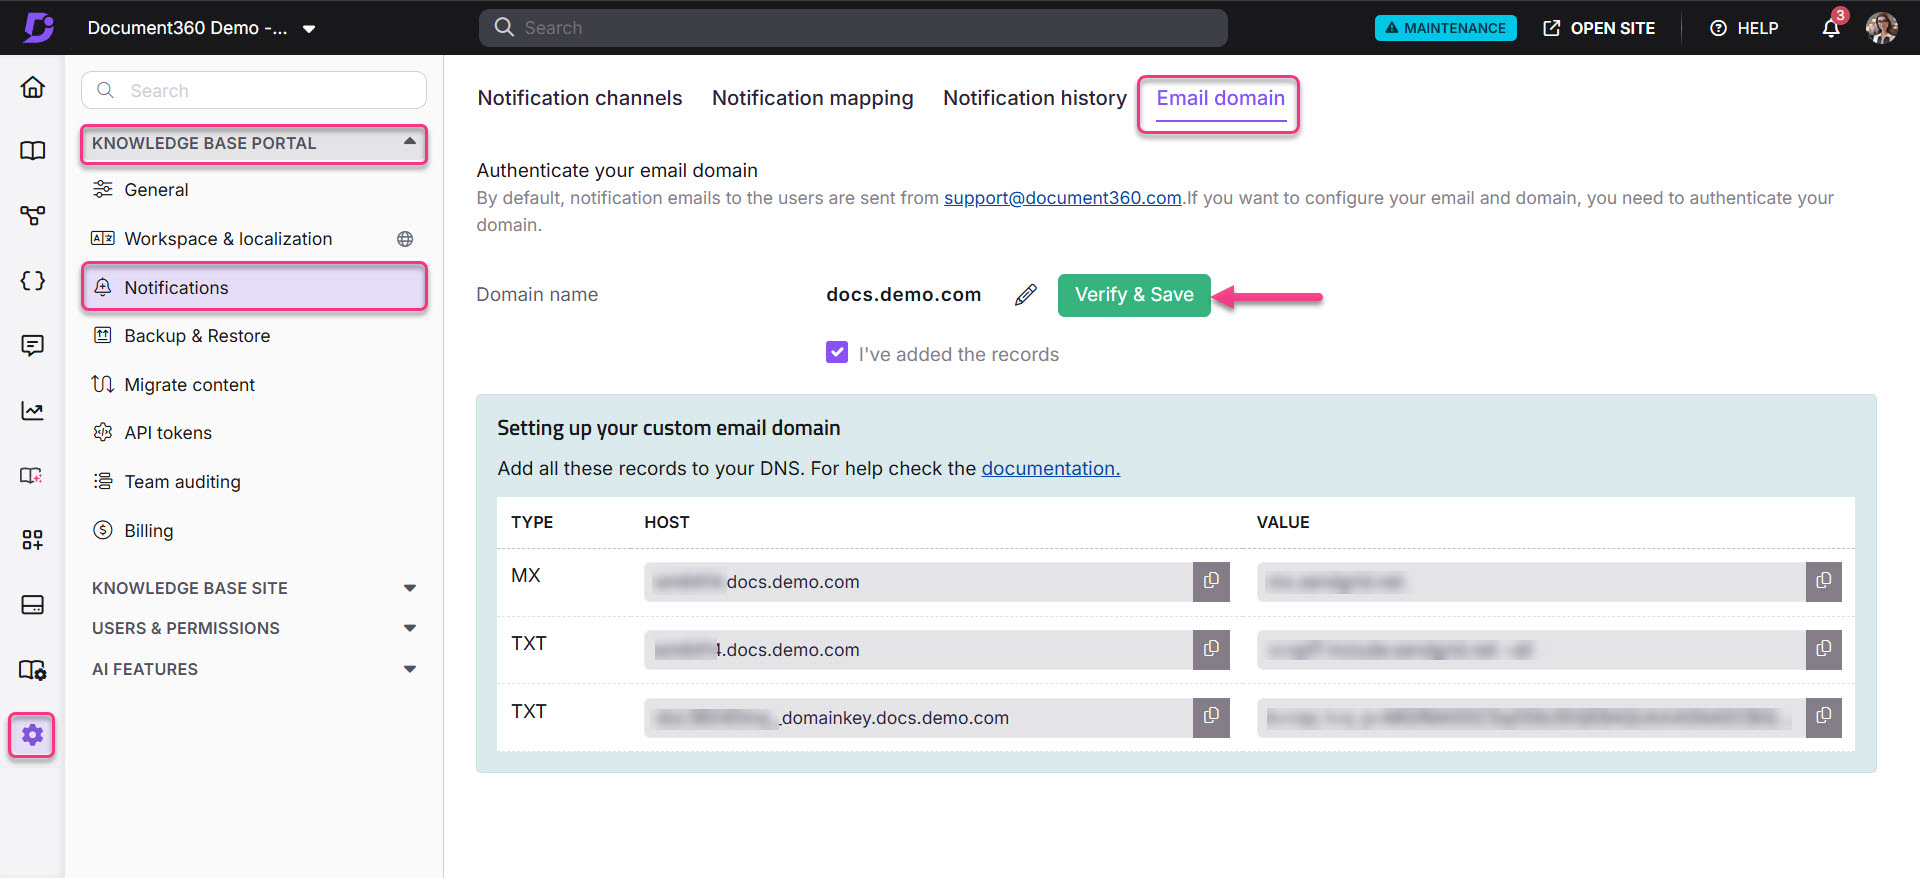Open the notifications bell with badge
Image resolution: width=1920 pixels, height=878 pixels.
pos(1831,27)
